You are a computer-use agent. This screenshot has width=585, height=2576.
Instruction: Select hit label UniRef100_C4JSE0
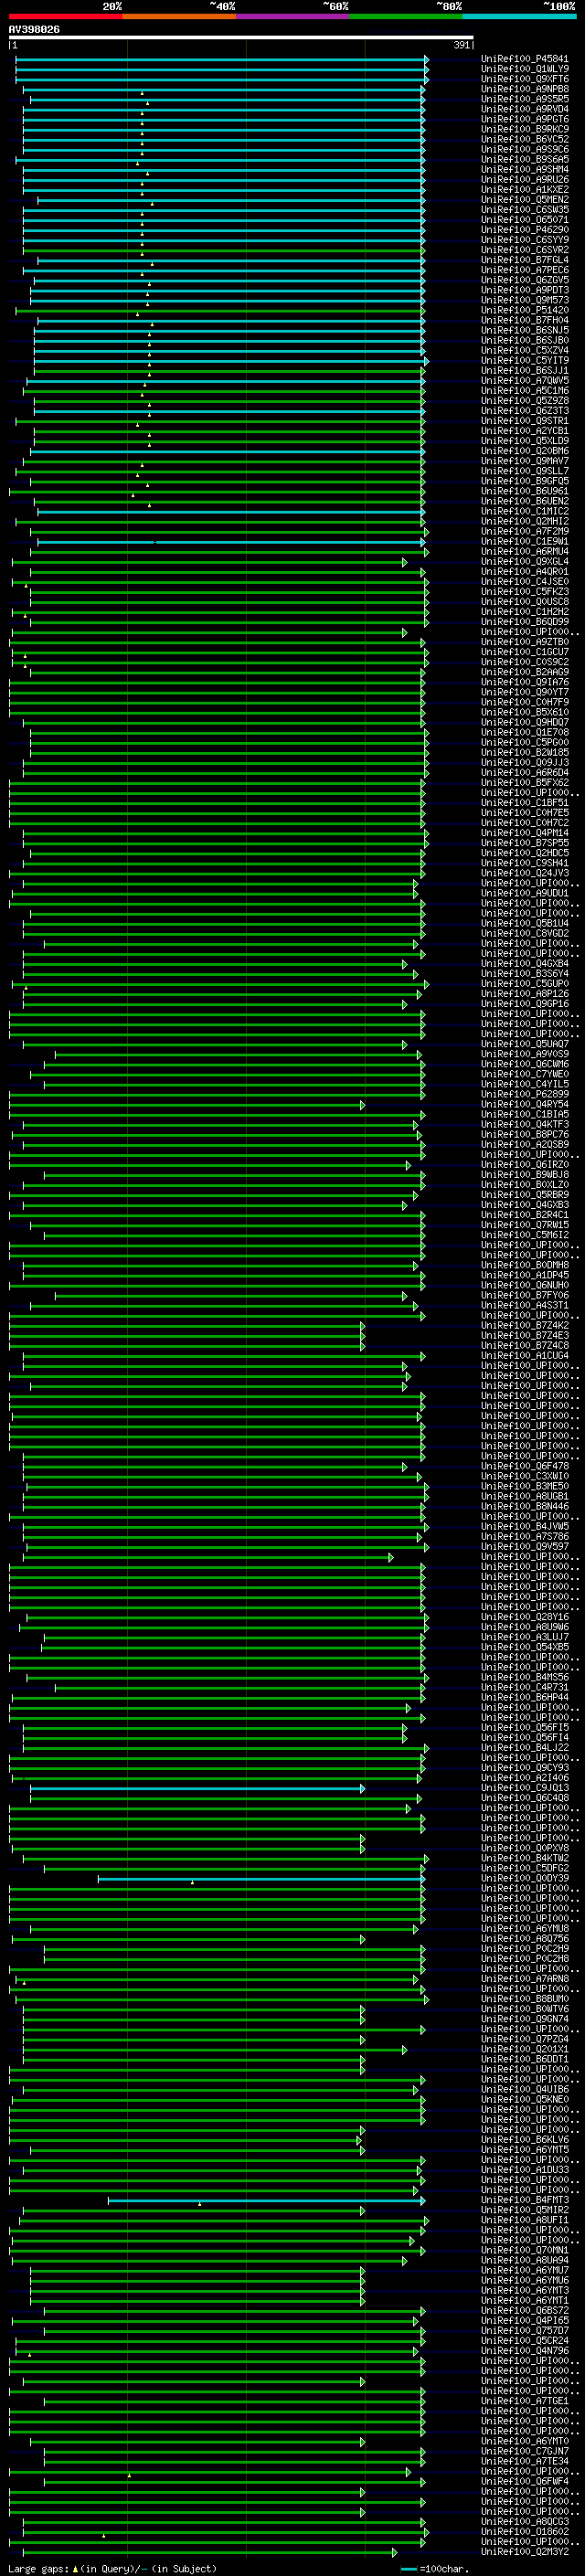tap(525, 582)
